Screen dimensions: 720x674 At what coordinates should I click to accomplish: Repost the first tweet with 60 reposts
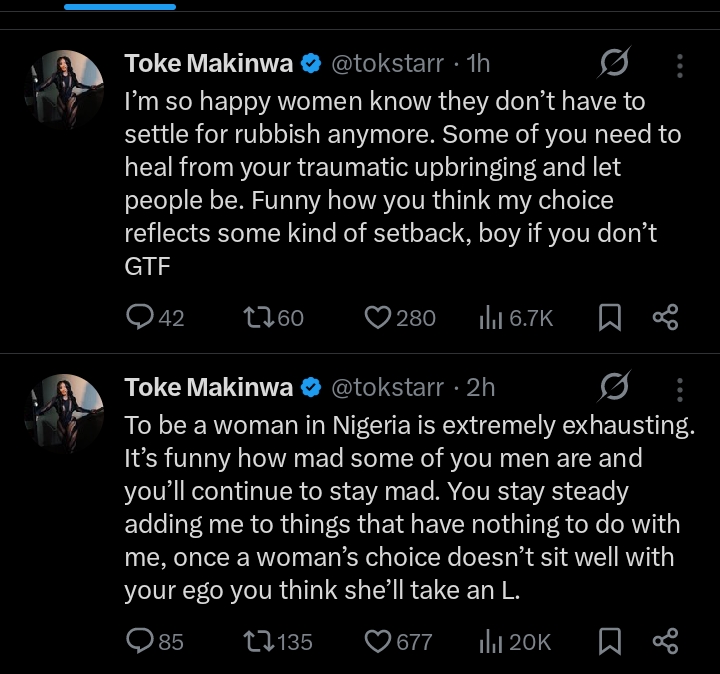click(x=257, y=318)
